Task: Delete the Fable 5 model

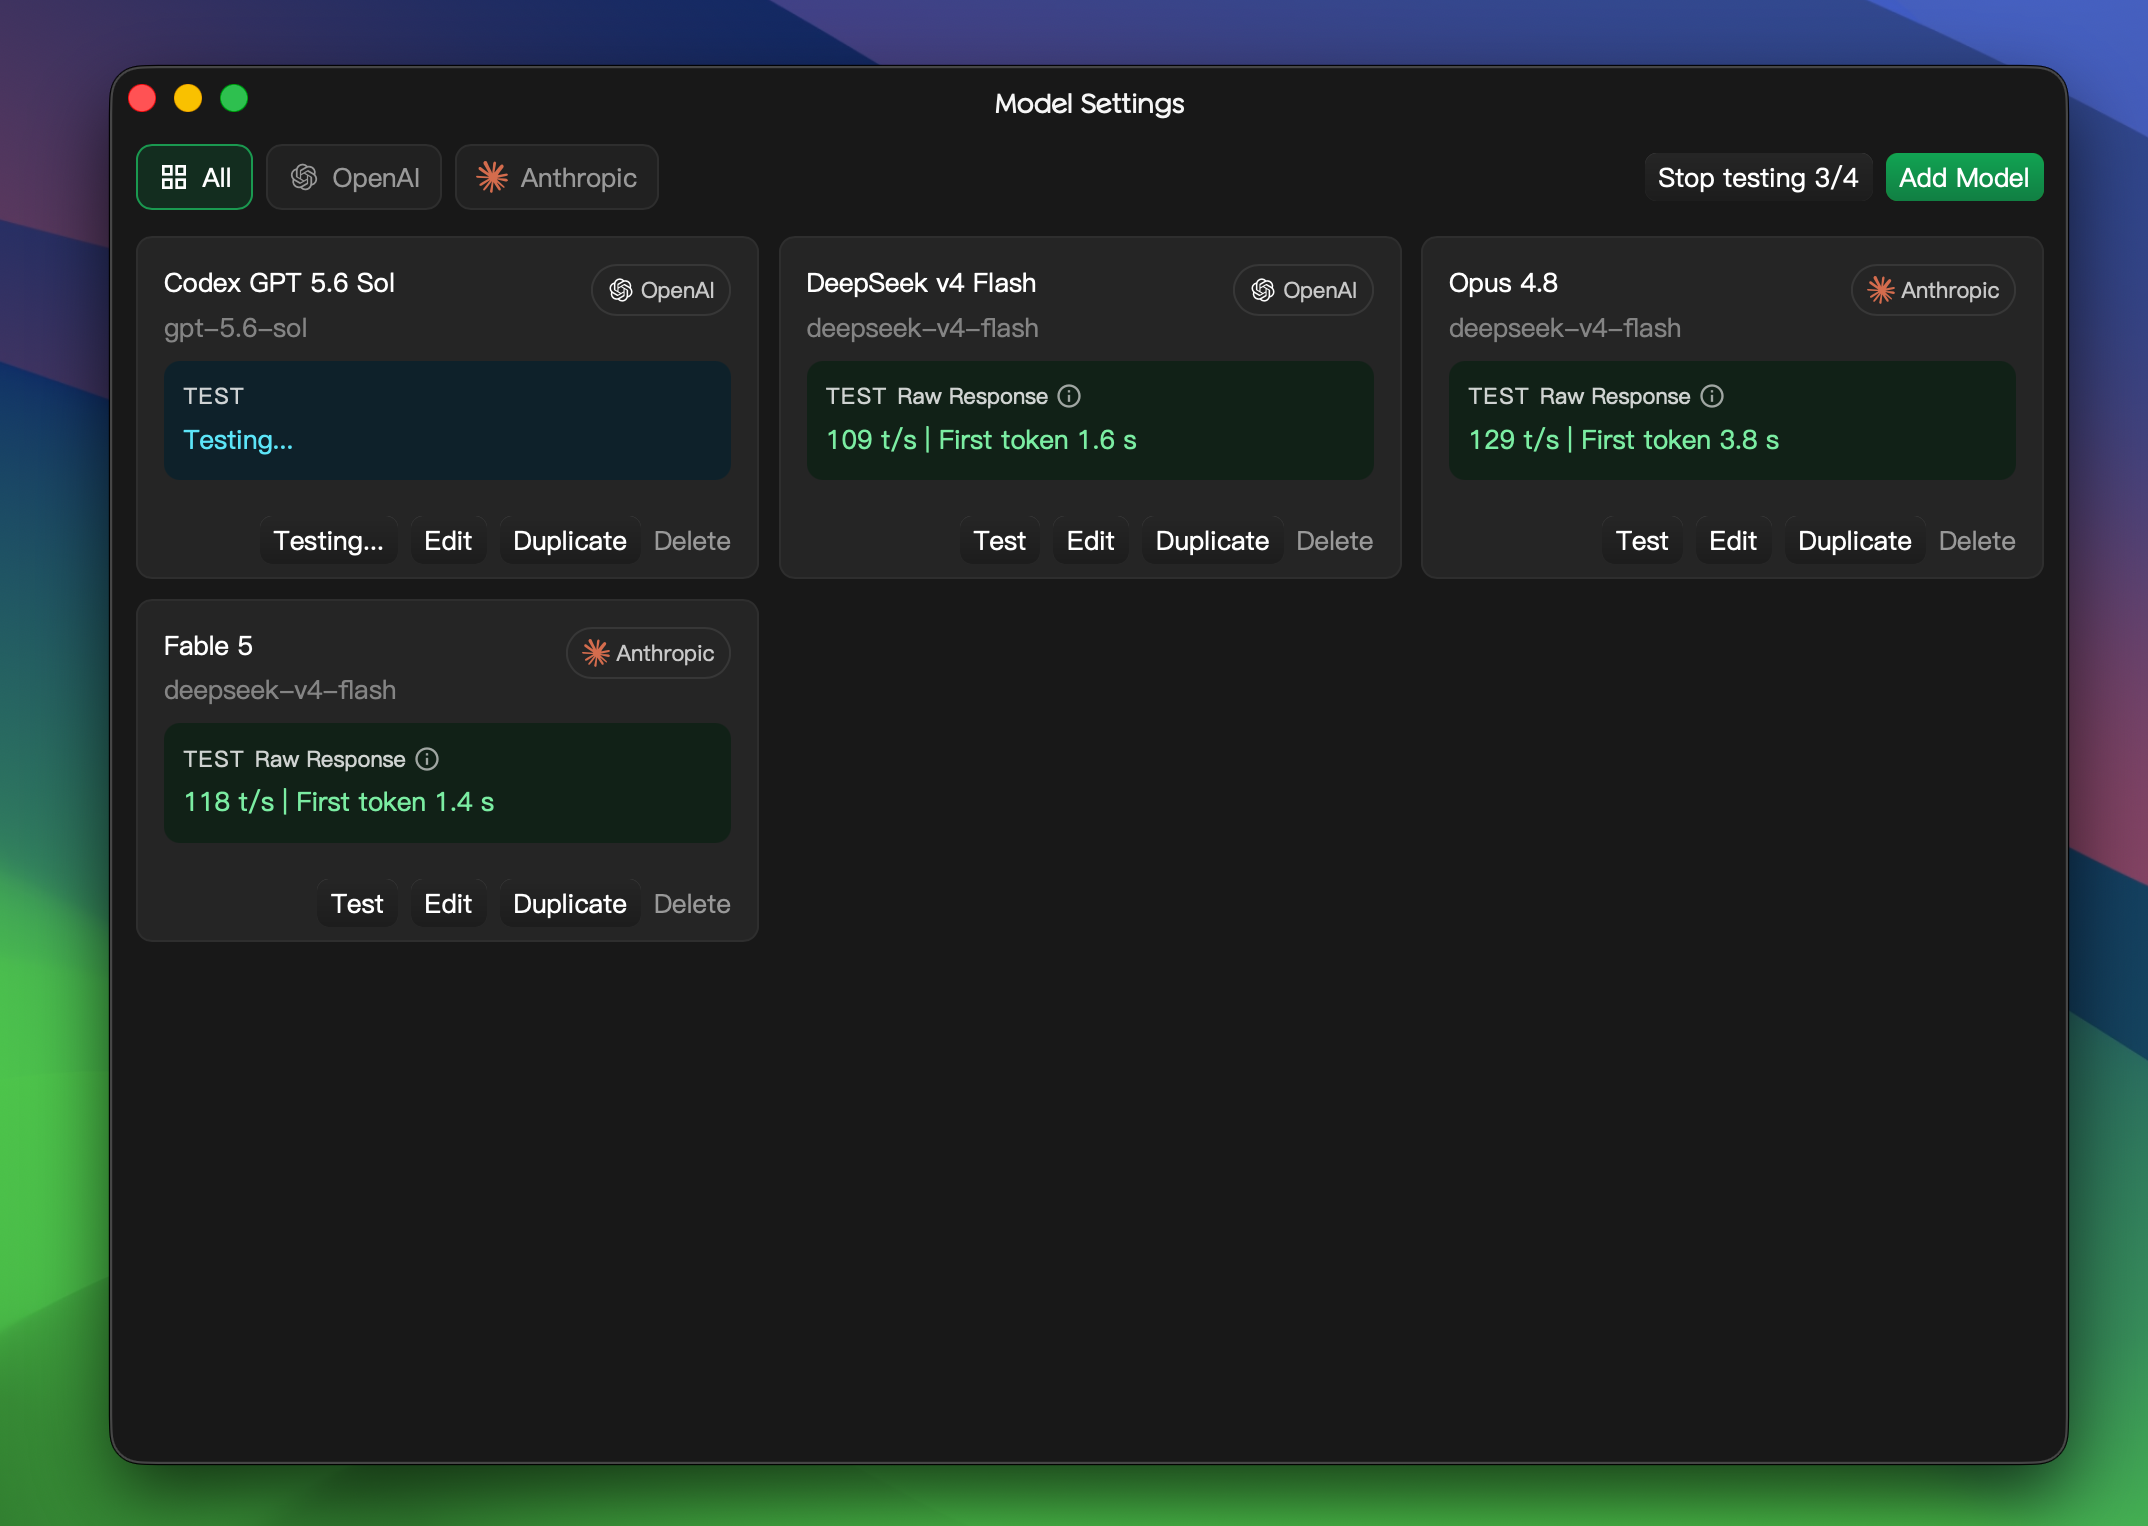Action: (692, 904)
